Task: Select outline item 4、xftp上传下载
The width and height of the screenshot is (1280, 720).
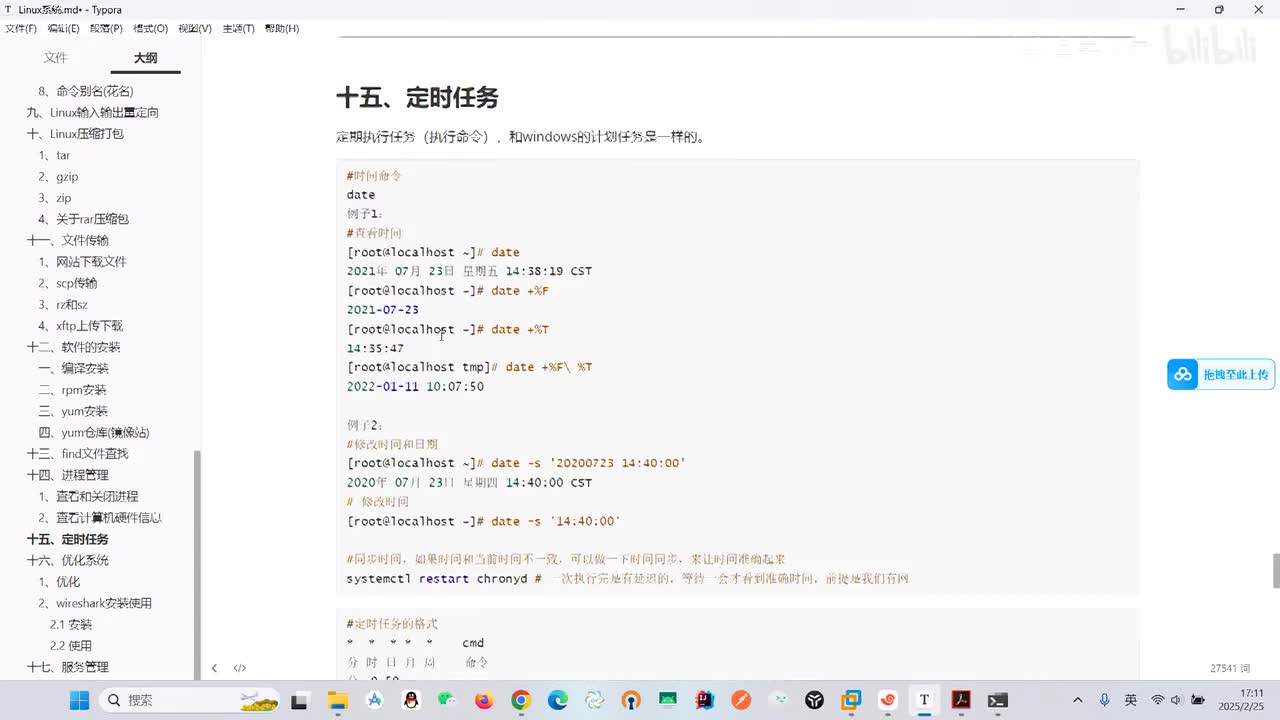Action: (81, 326)
